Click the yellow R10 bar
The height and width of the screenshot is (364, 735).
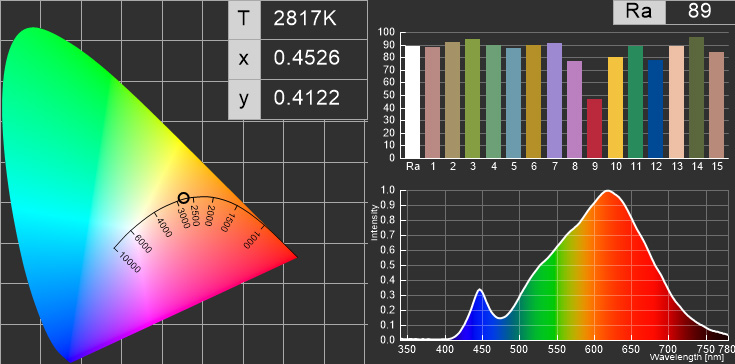615,107
